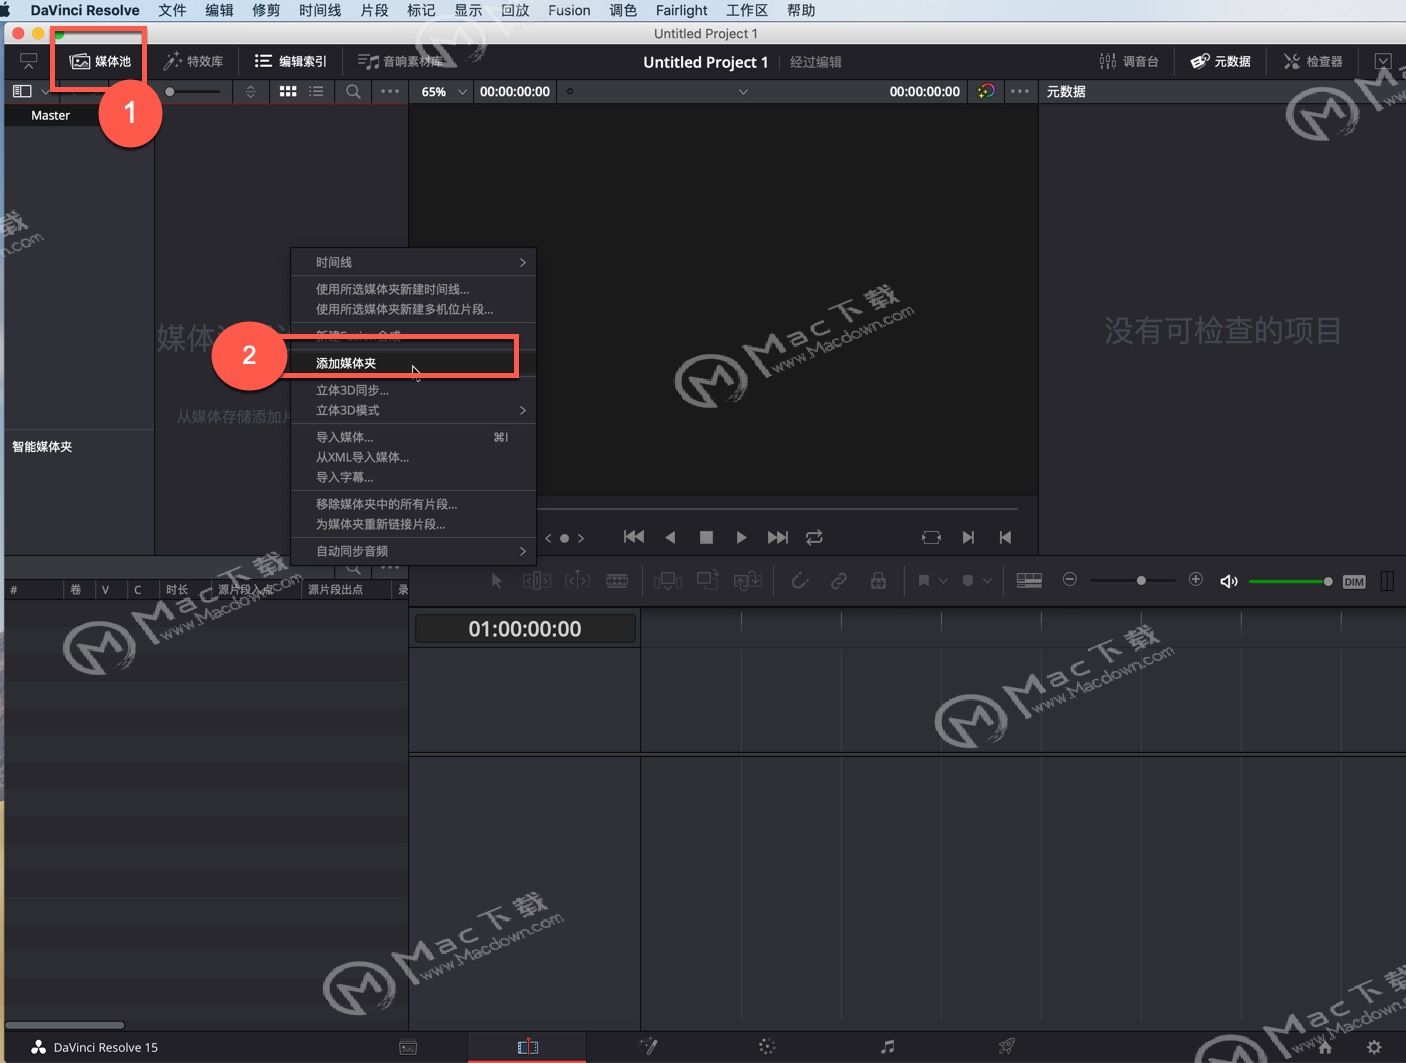Toggle the Metadata (元数据) panel
This screenshot has height=1063, width=1406.
pyautogui.click(x=1221, y=61)
